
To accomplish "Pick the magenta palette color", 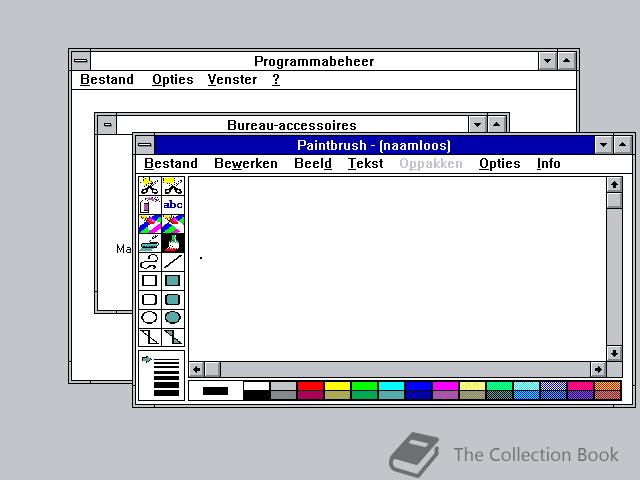I will tap(445, 386).
